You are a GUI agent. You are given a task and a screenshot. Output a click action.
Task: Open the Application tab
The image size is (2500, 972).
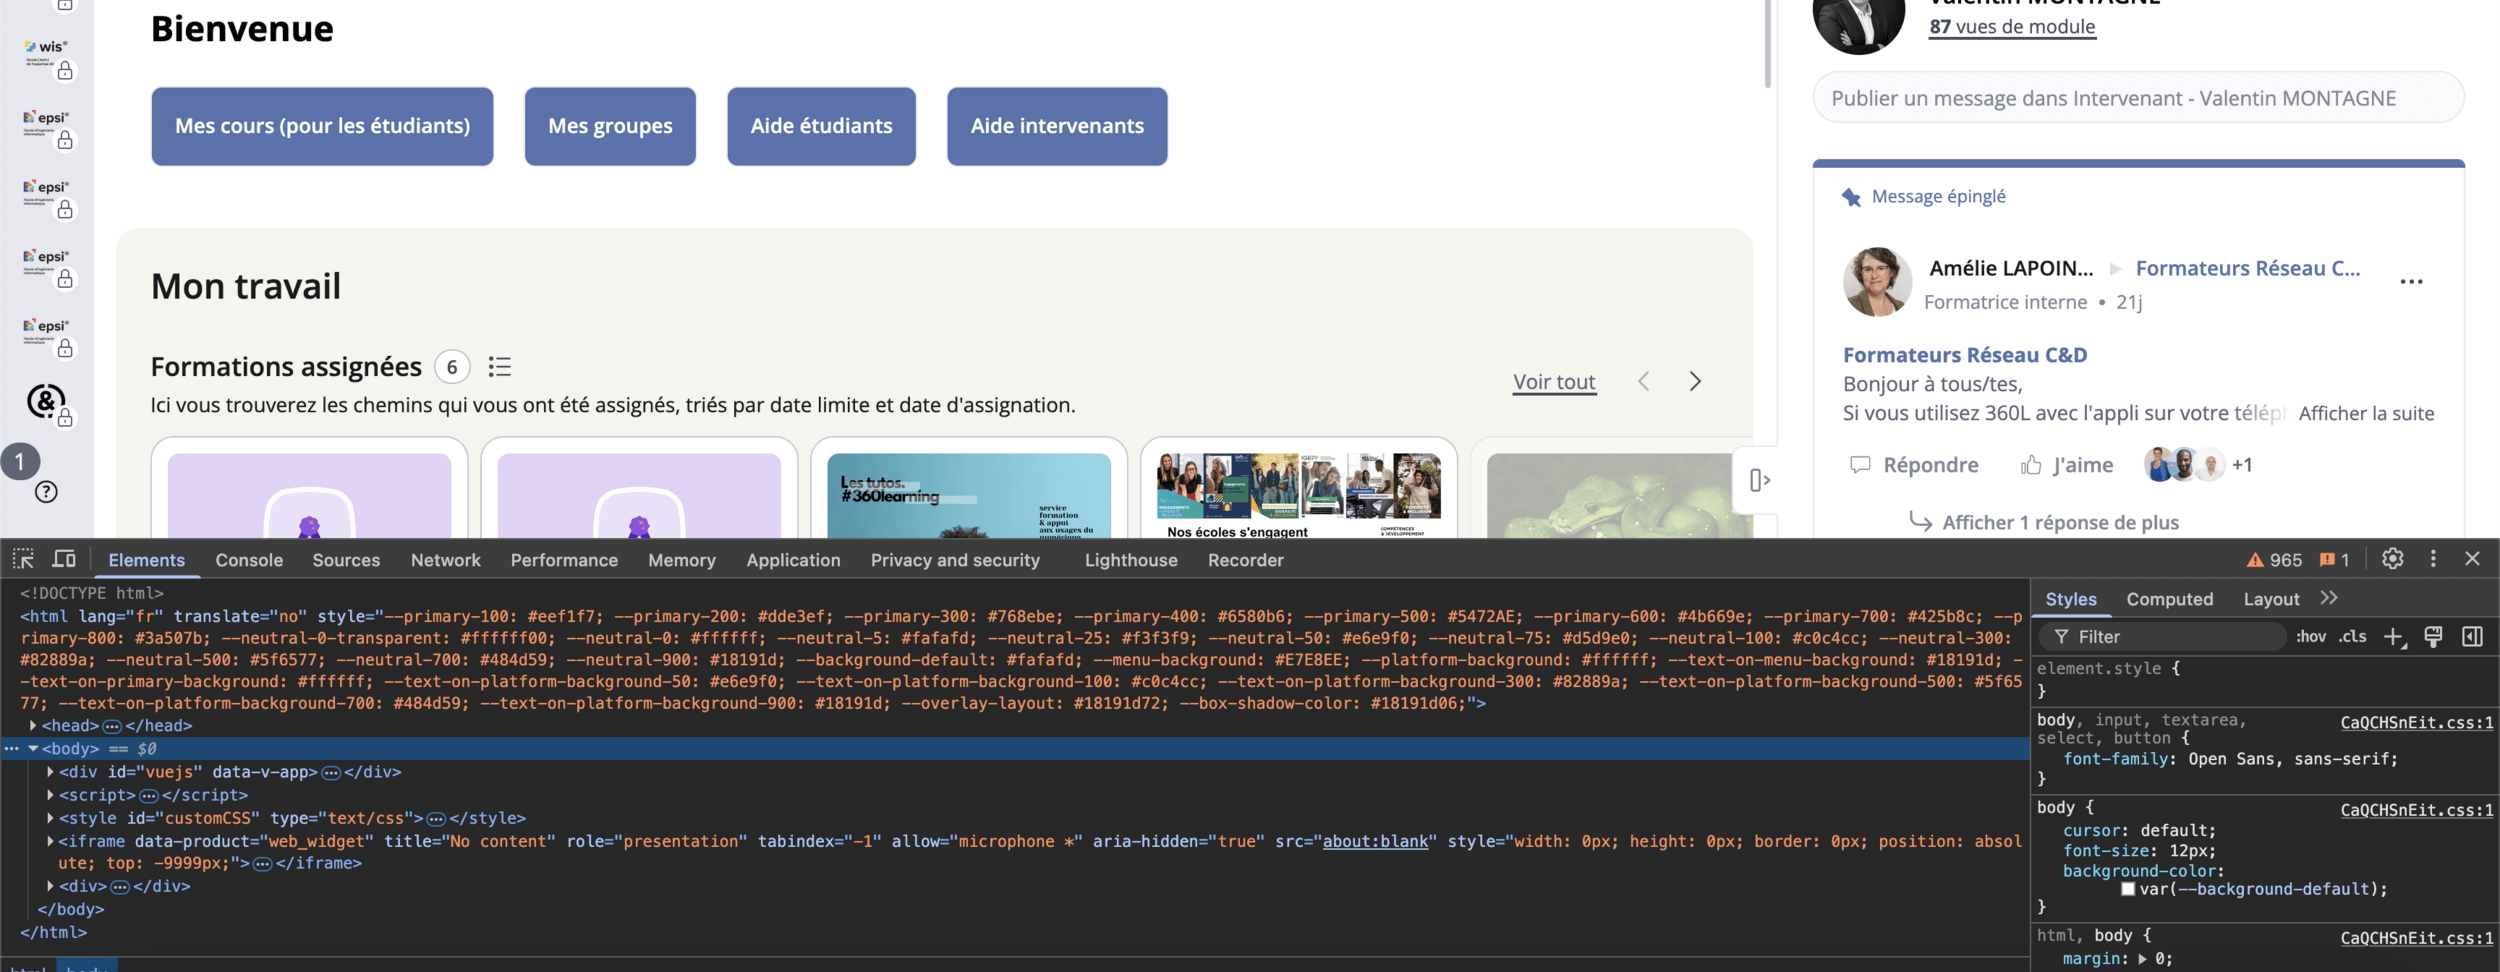793,560
